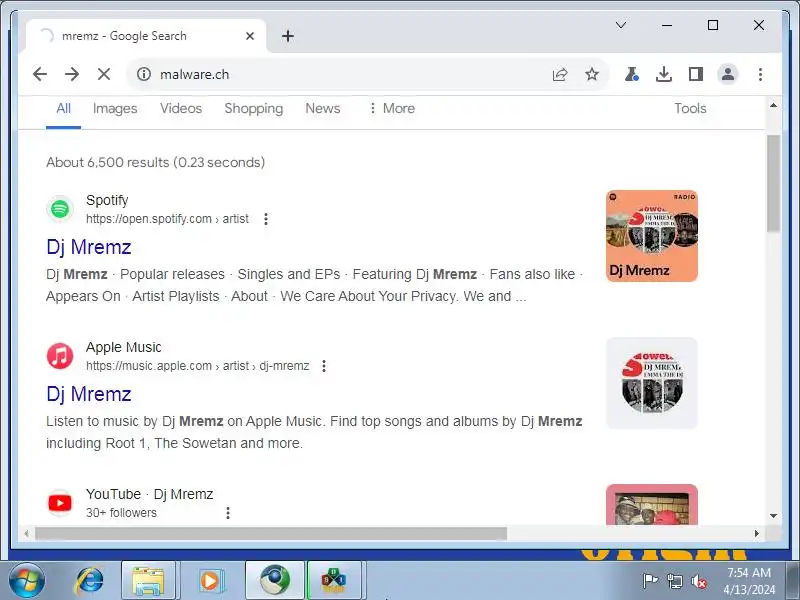Screen dimensions: 800x600
Task: Click the horizontal scrollbar thumb
Action: click(x=271, y=534)
